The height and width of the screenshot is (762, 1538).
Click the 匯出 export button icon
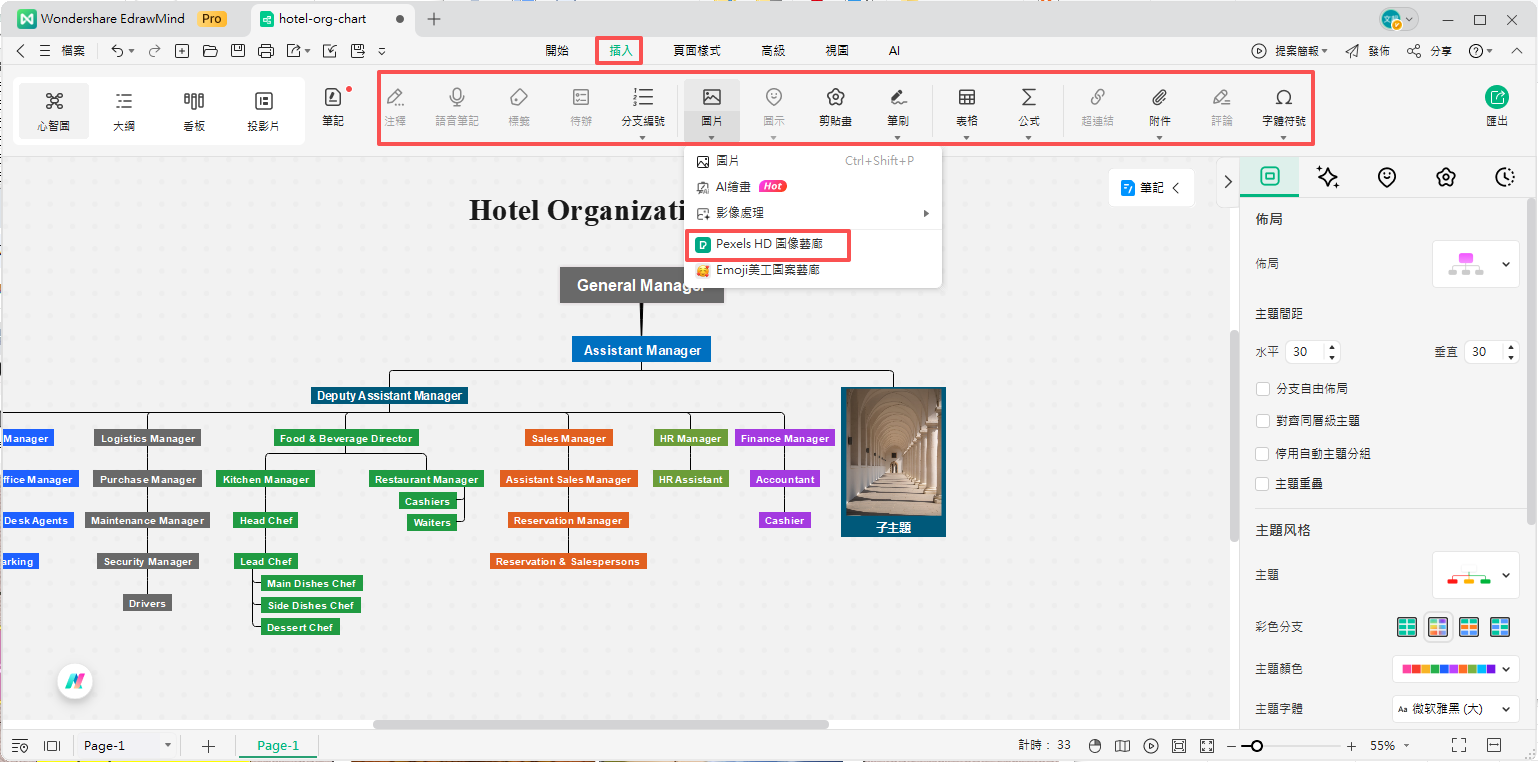coord(1497,98)
